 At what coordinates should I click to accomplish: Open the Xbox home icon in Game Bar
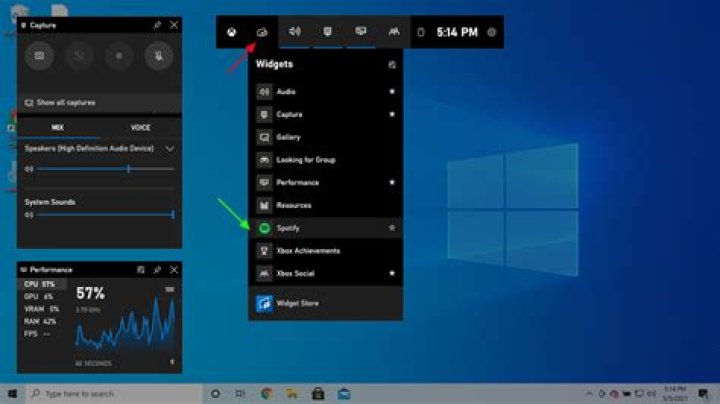click(x=231, y=32)
